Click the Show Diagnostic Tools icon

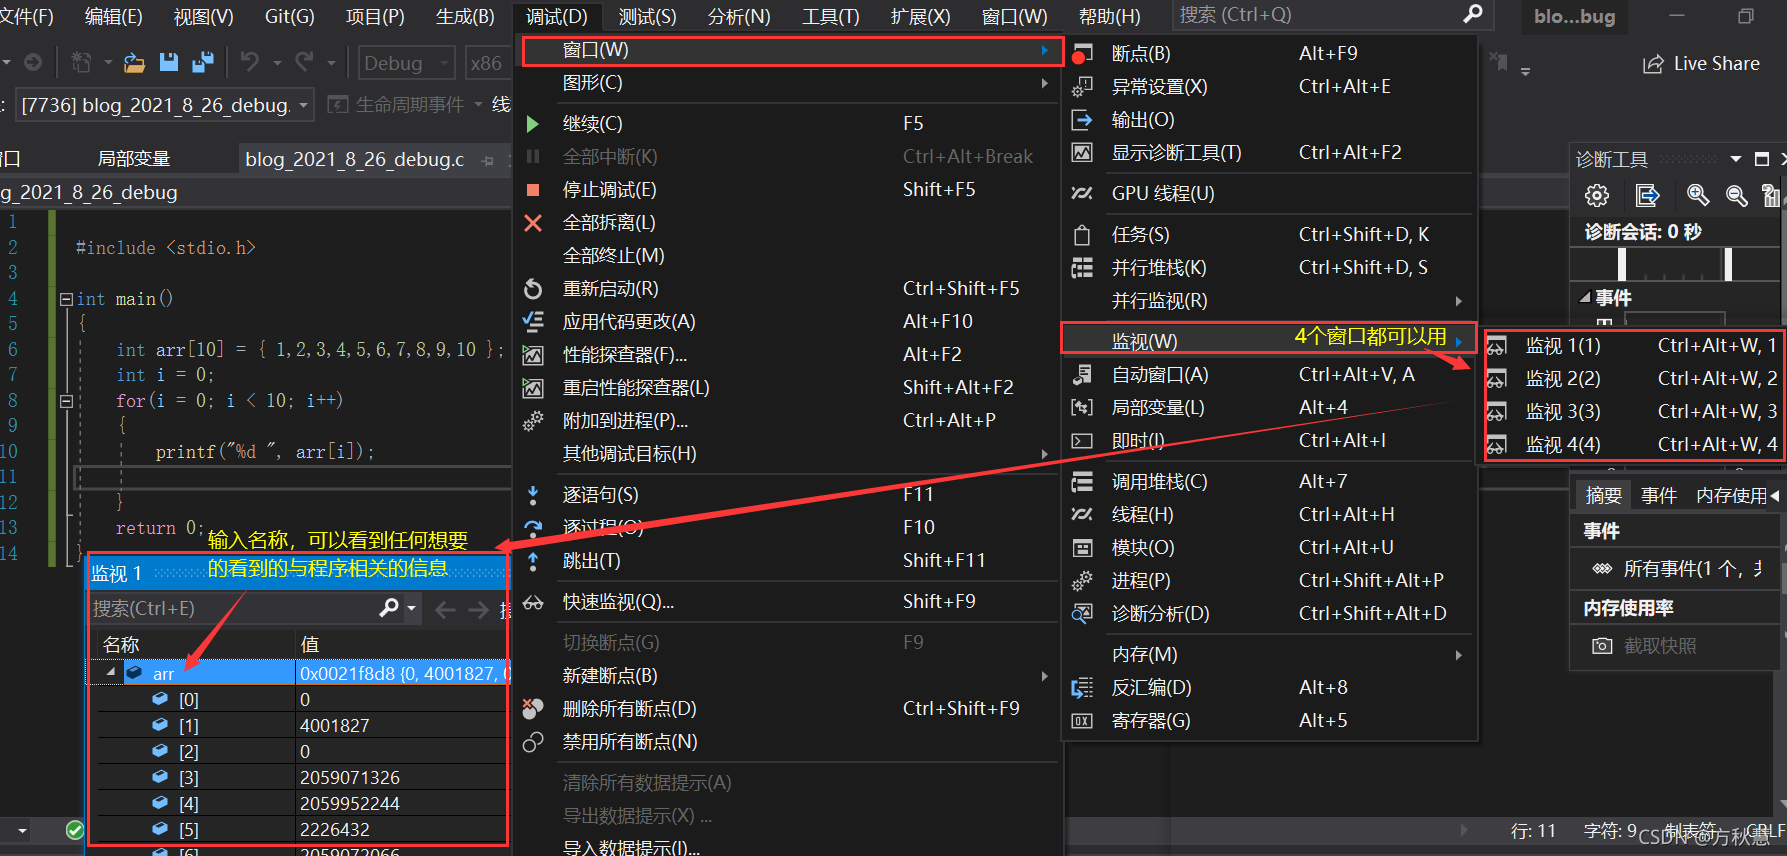pos(1081,153)
